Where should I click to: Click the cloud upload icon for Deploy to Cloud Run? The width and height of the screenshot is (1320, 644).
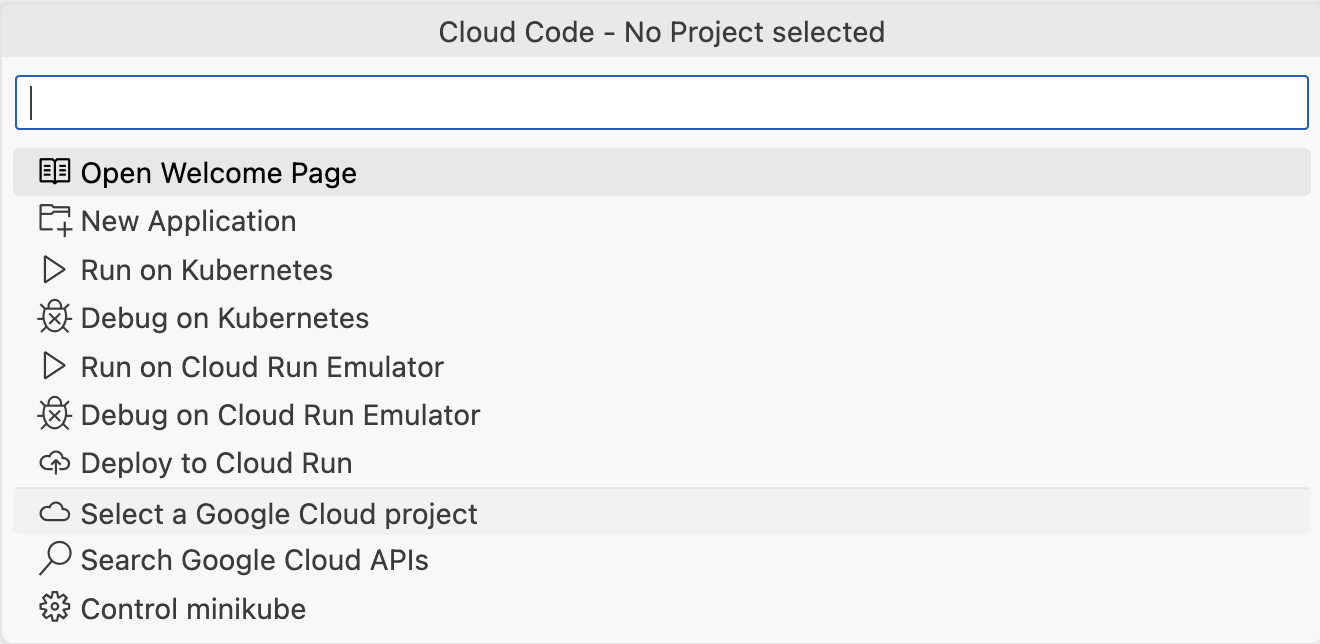coord(55,463)
